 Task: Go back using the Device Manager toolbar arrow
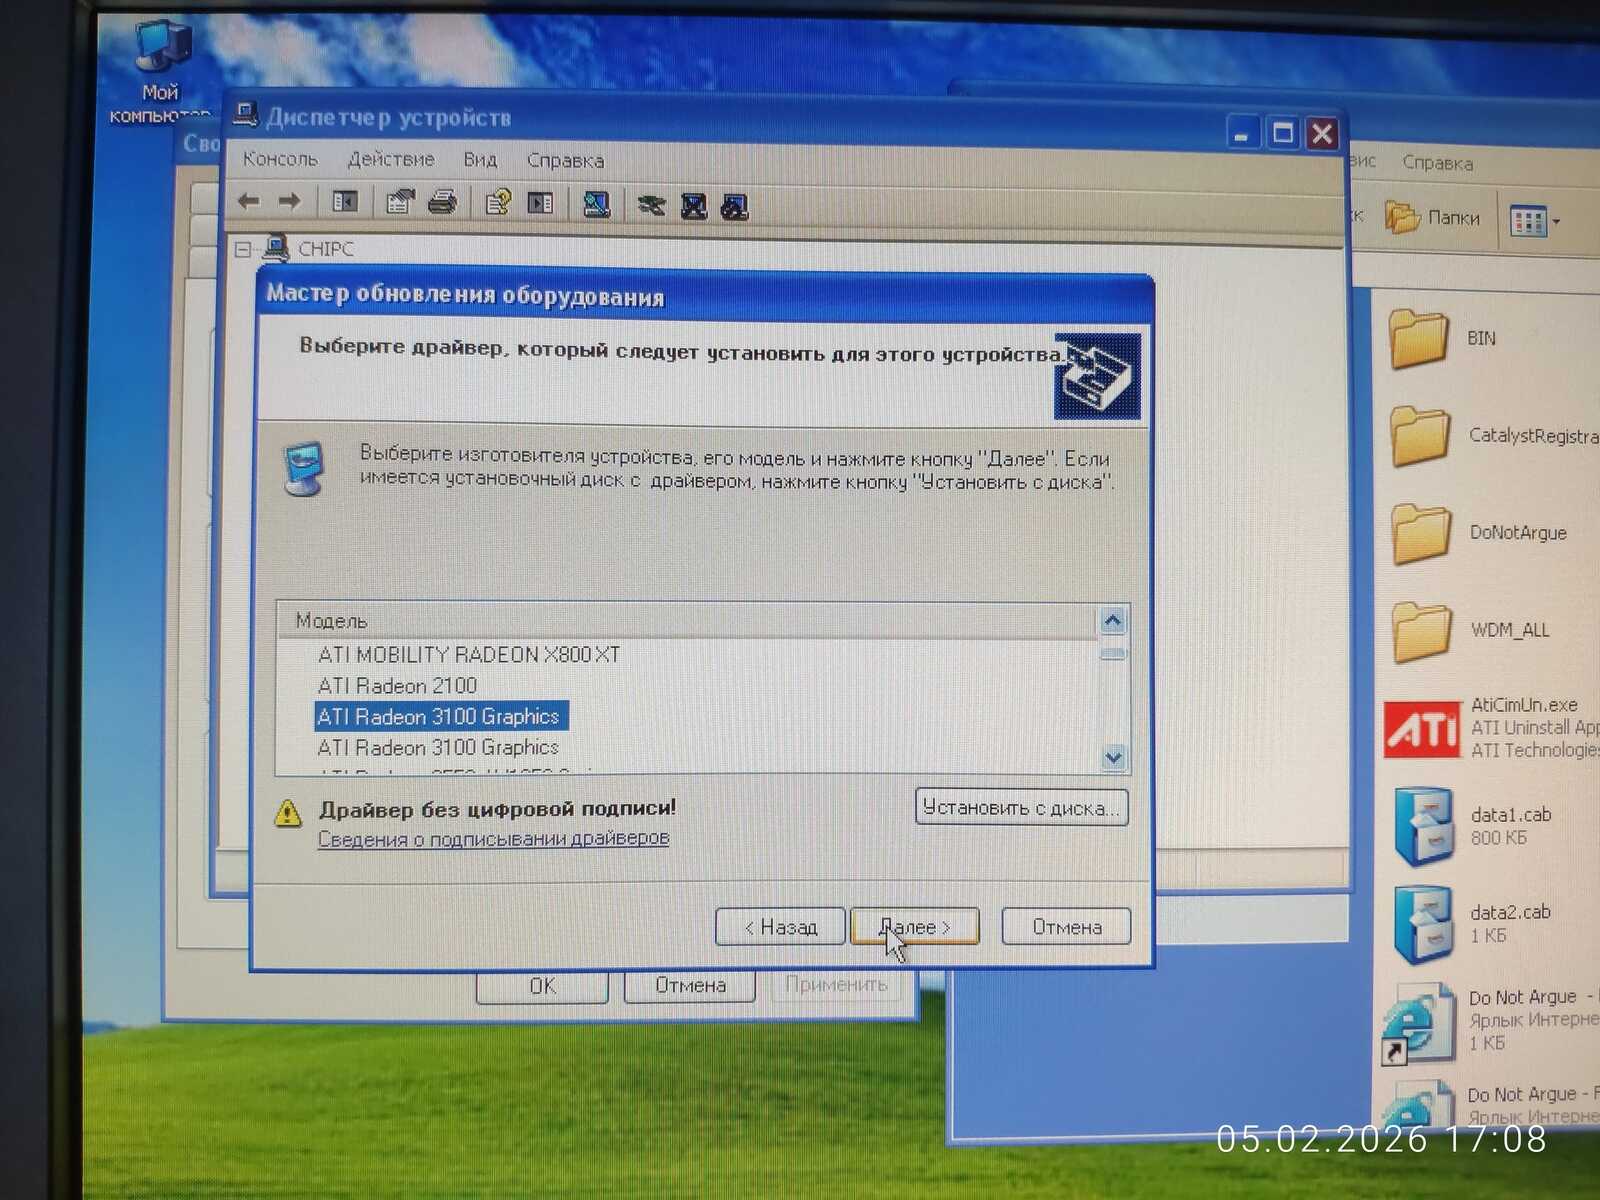[248, 202]
